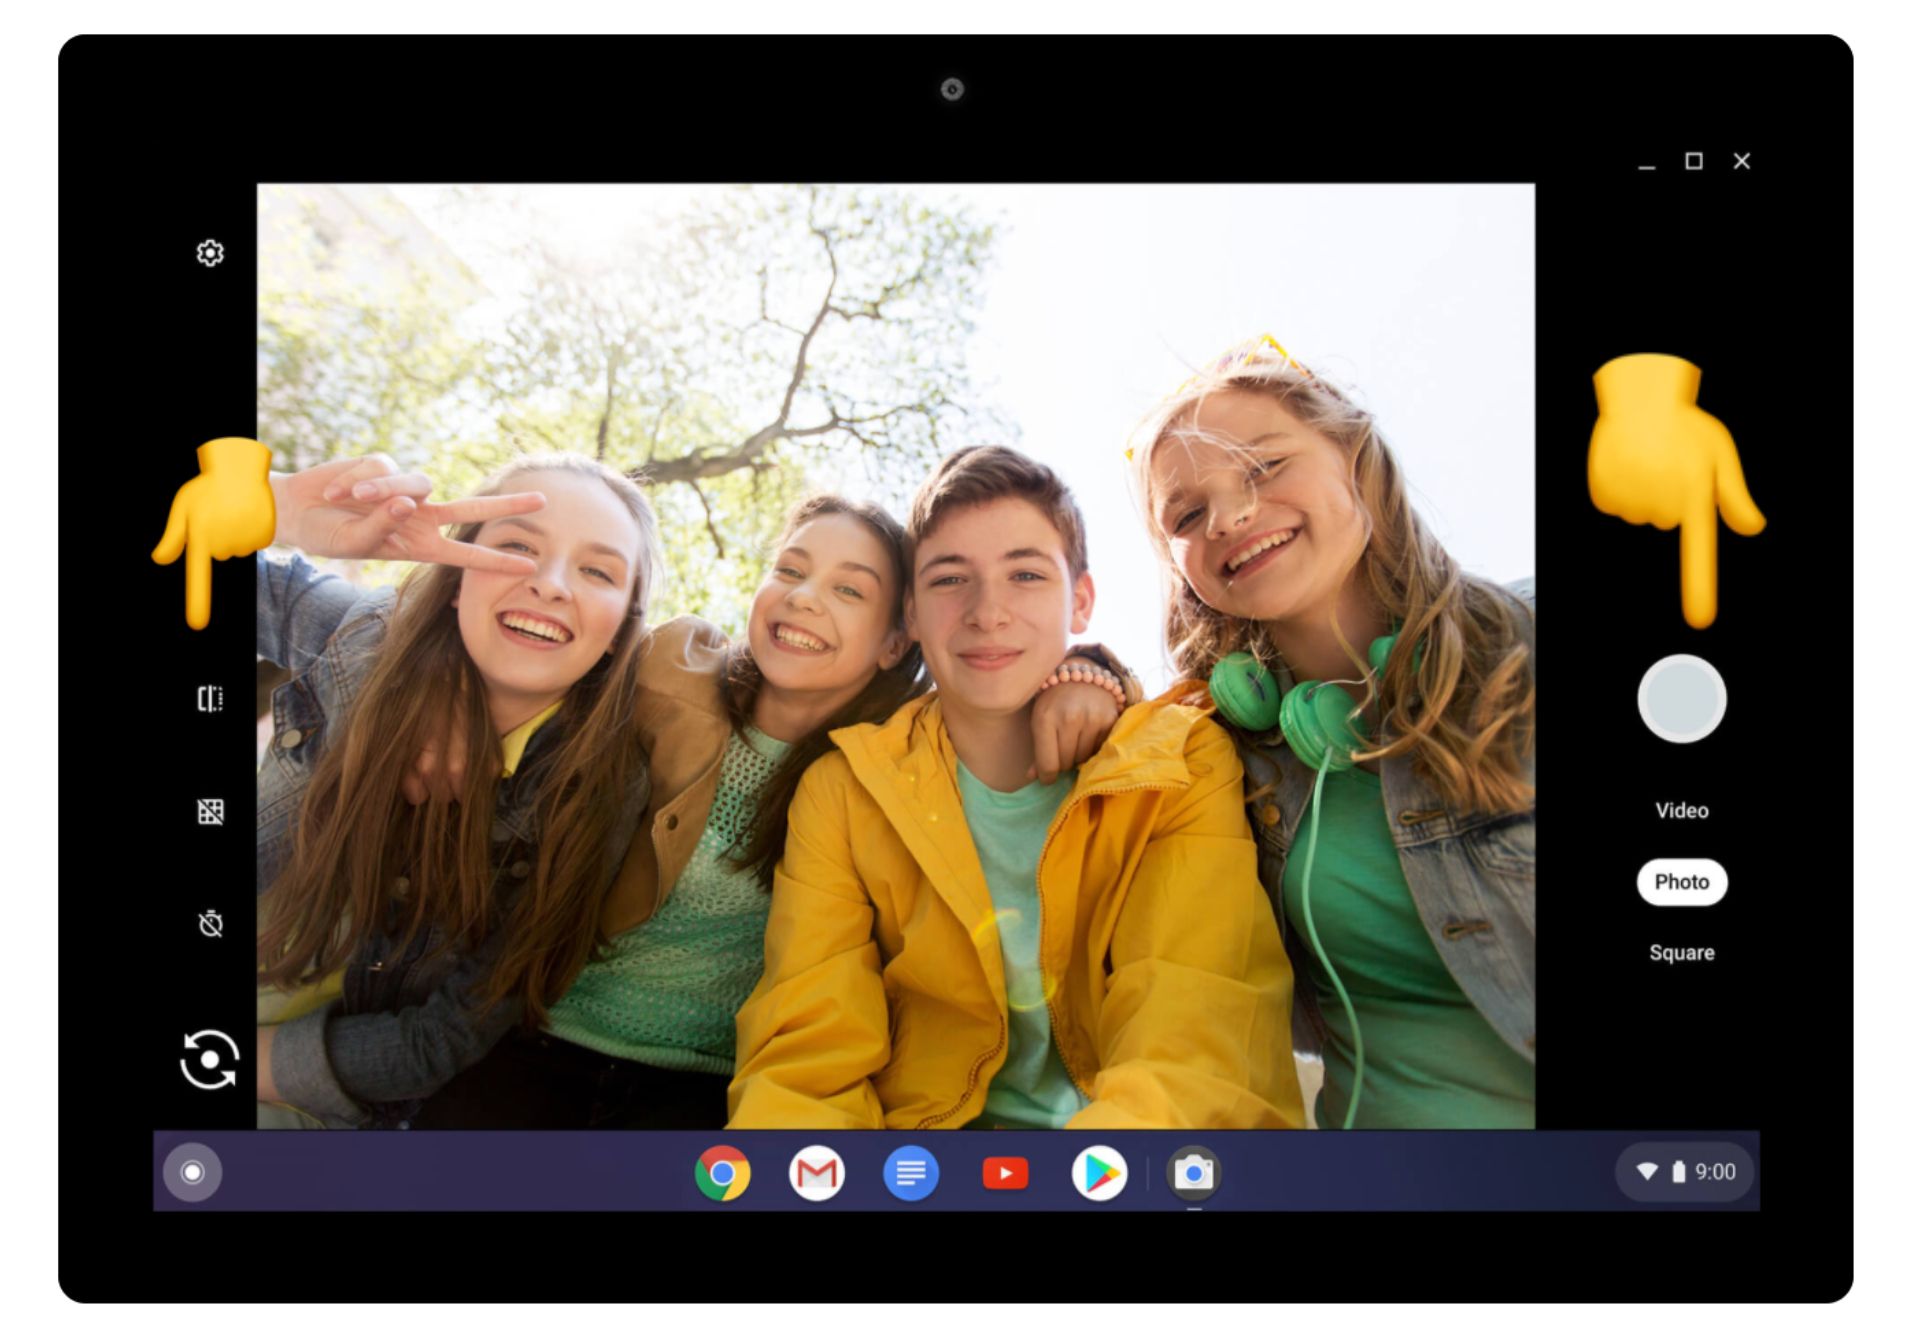Minimize the camera window

point(1646,163)
